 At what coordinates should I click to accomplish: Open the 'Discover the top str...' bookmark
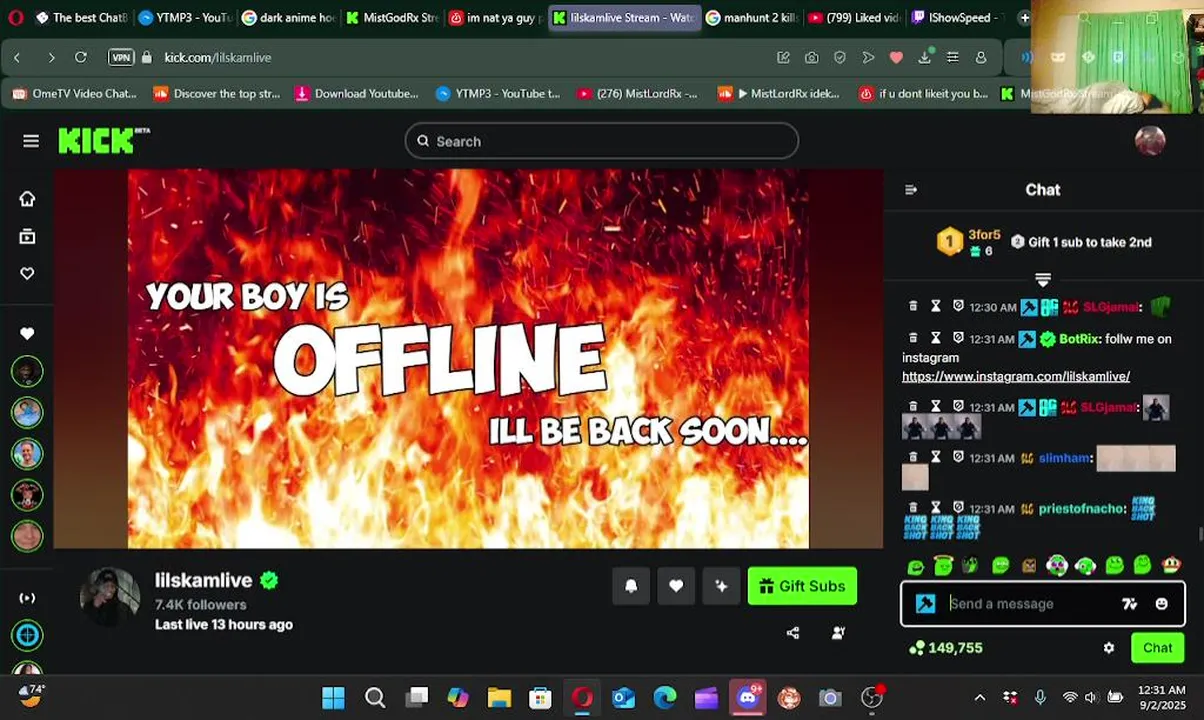pos(216,93)
